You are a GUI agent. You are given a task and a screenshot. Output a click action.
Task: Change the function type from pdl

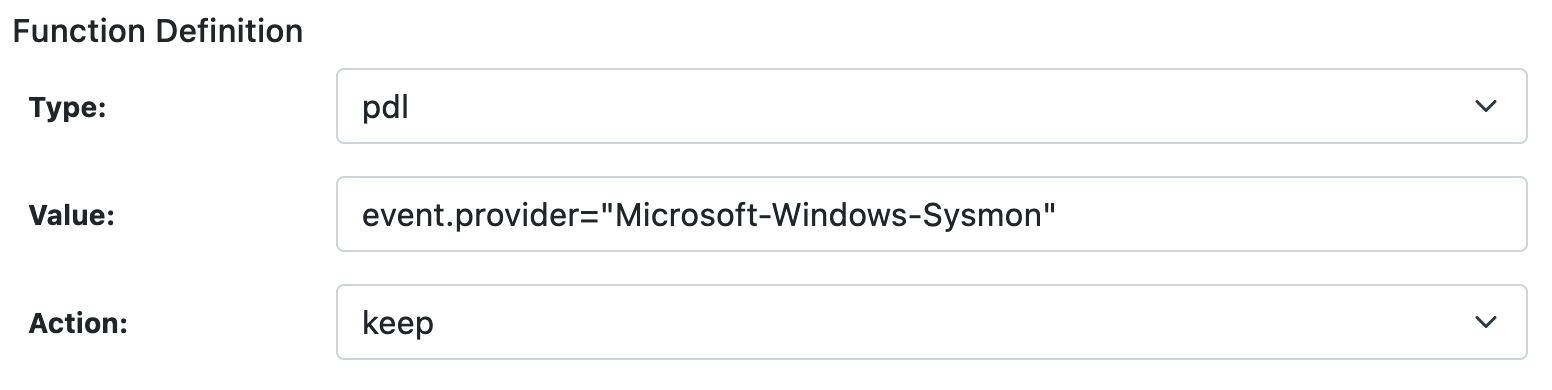point(931,105)
